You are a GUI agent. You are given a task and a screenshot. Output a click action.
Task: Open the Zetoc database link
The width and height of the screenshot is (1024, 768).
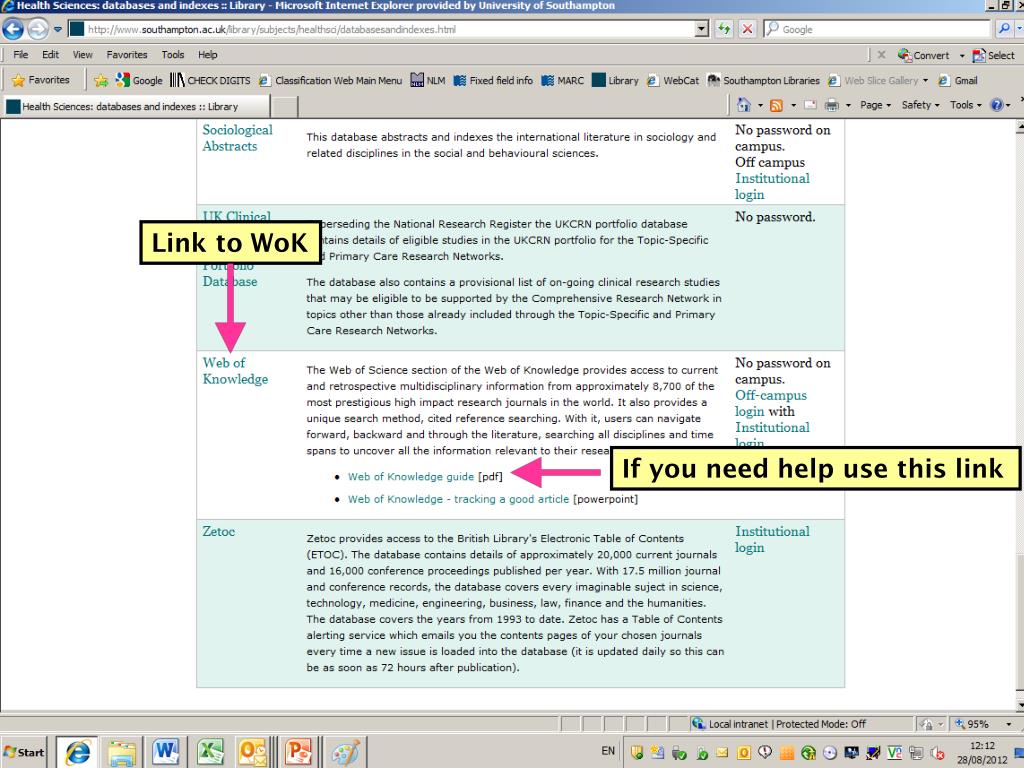(218, 531)
